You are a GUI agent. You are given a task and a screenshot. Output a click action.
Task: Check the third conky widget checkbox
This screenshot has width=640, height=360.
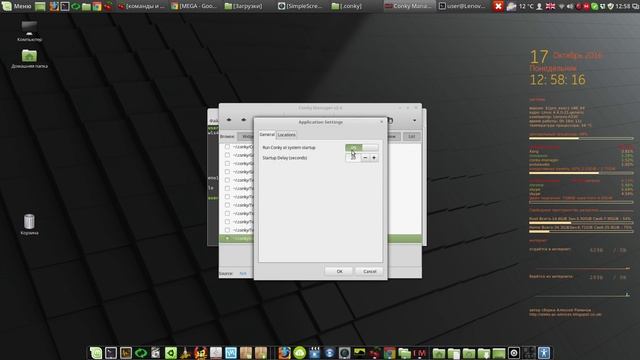[x=227, y=163]
